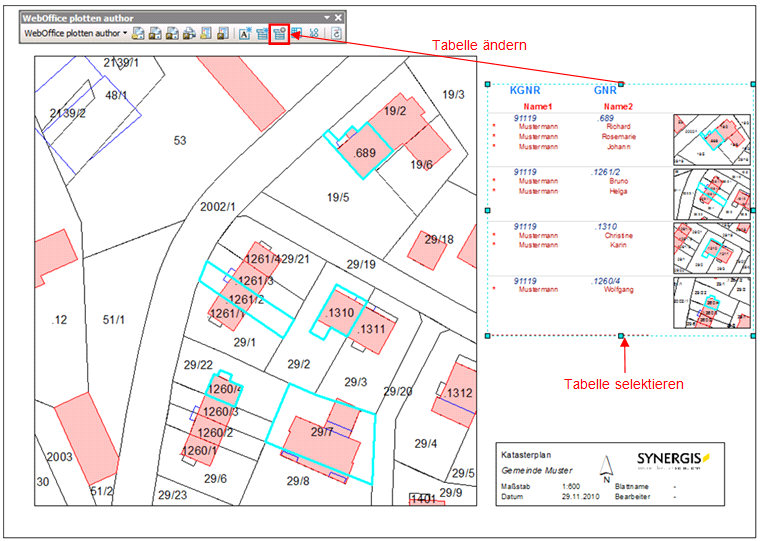Click parcel label .1311 on the map
760x541 pixels.
pos(371,329)
